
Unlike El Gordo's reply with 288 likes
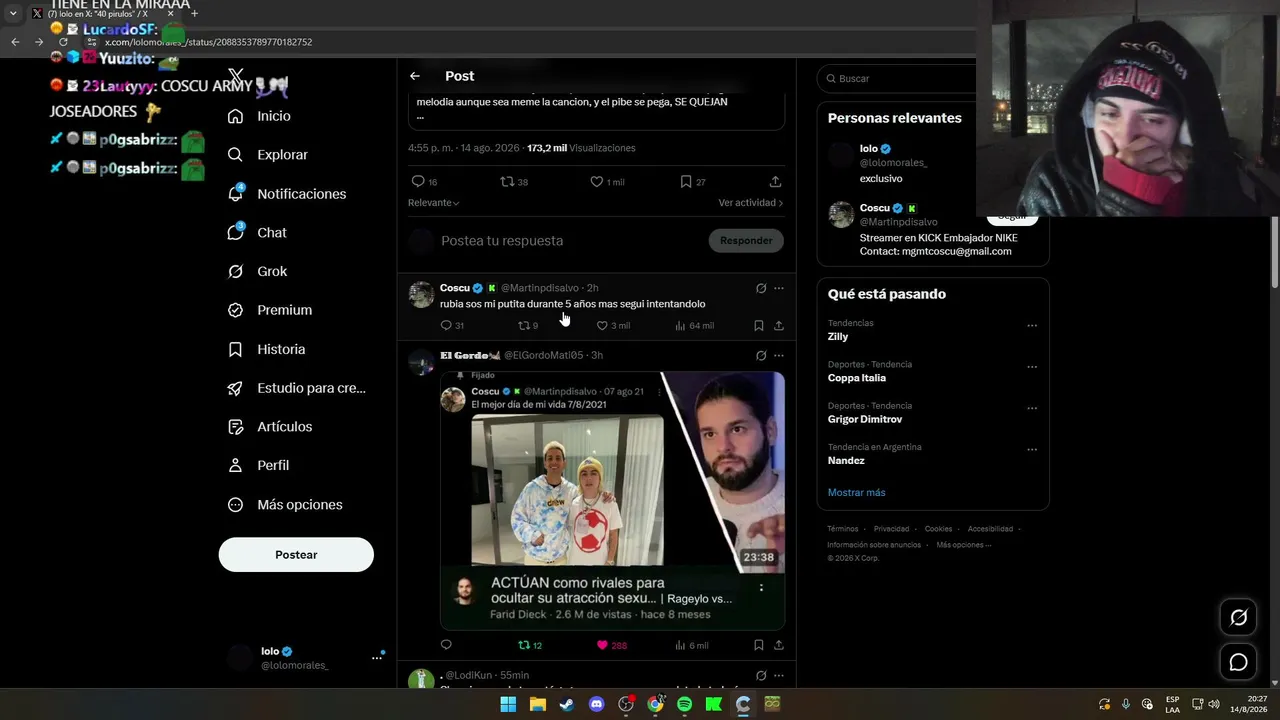pos(612,645)
